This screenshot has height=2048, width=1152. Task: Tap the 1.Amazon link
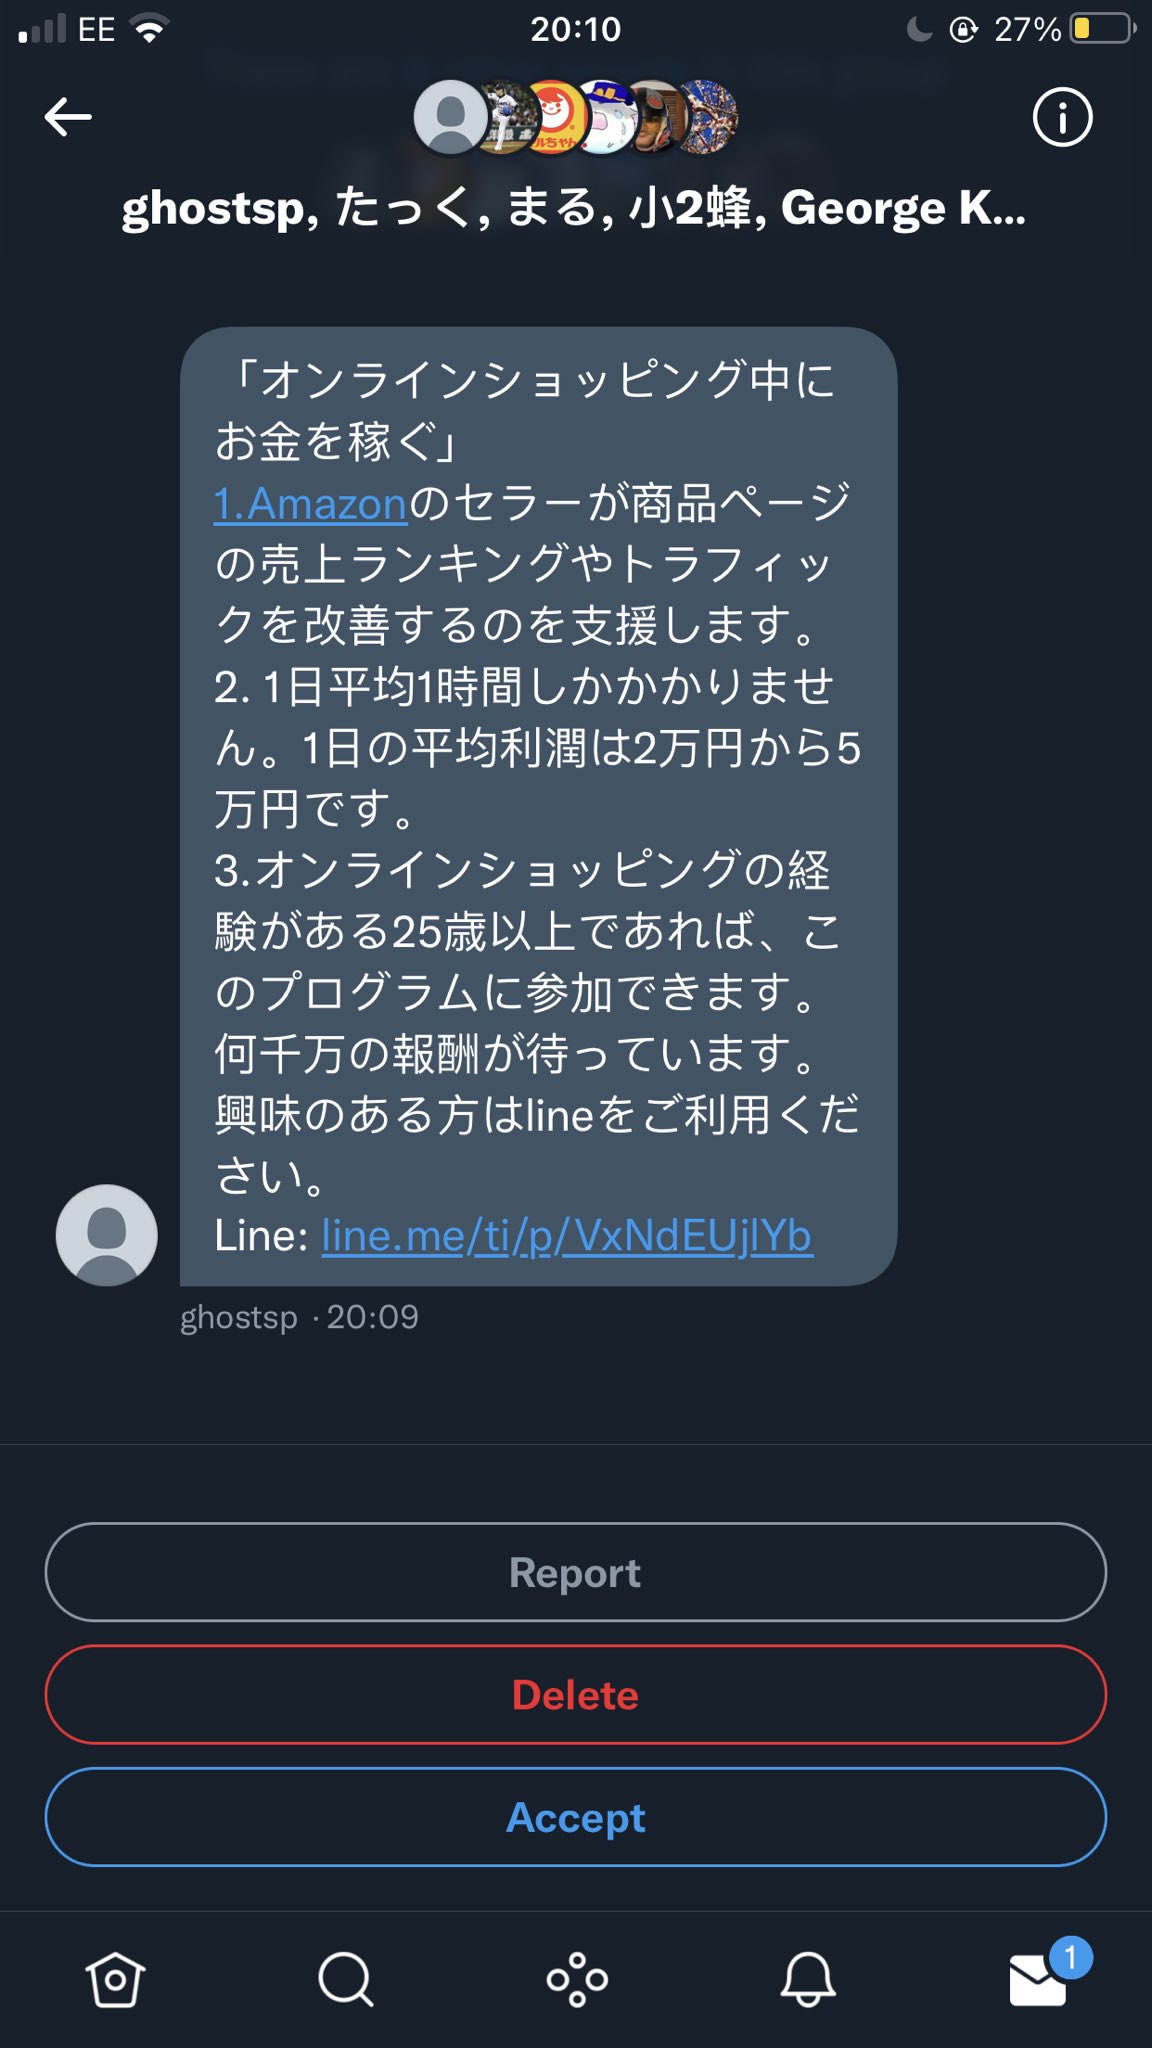click(x=311, y=504)
